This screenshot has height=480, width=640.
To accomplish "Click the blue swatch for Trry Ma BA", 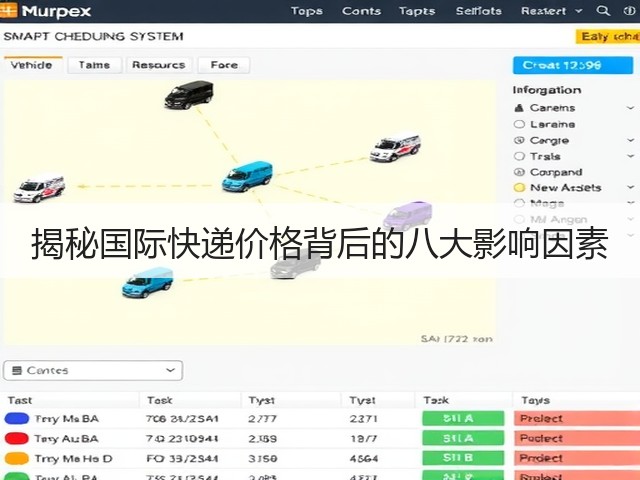I will (x=17, y=418).
